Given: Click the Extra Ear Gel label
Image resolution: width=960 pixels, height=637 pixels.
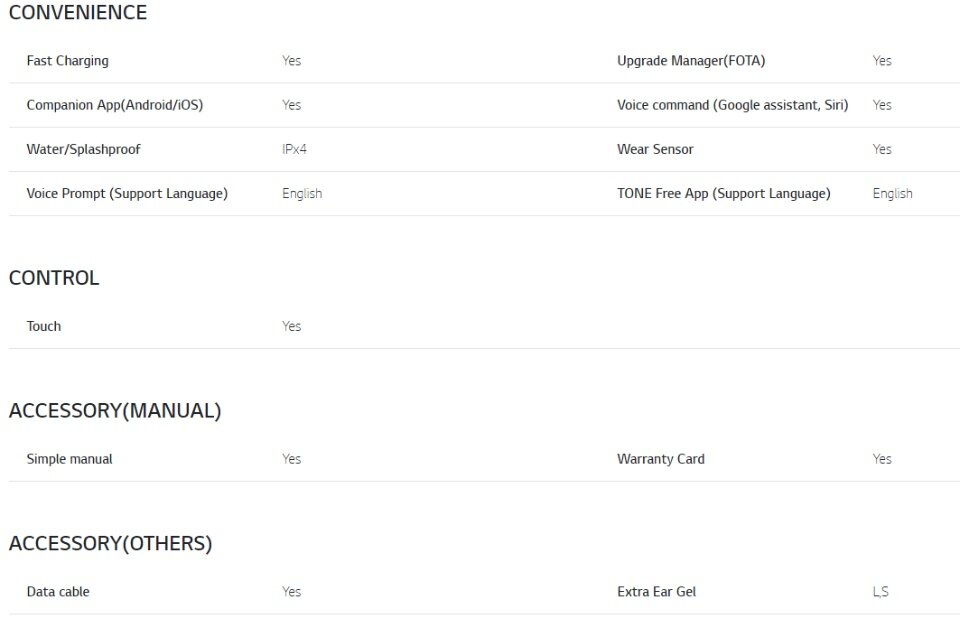Looking at the screenshot, I should (656, 592).
